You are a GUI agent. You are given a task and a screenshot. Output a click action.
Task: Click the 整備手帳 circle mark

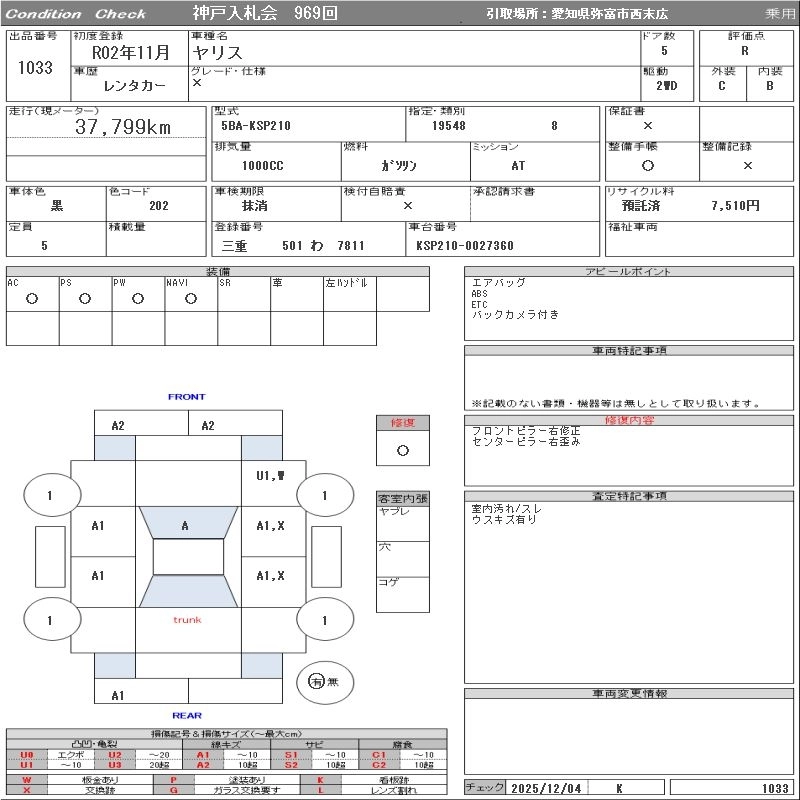click(x=648, y=165)
